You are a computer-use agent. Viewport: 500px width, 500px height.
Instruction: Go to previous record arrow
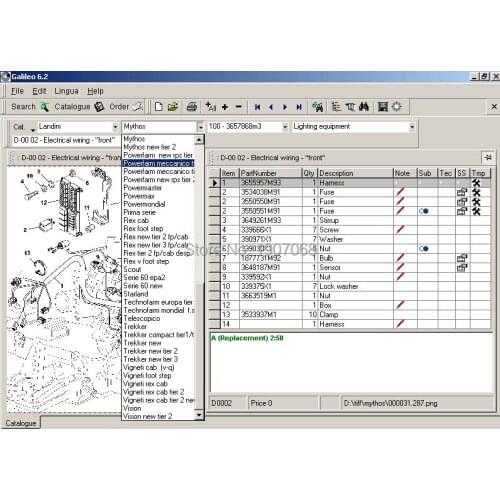click(x=271, y=107)
